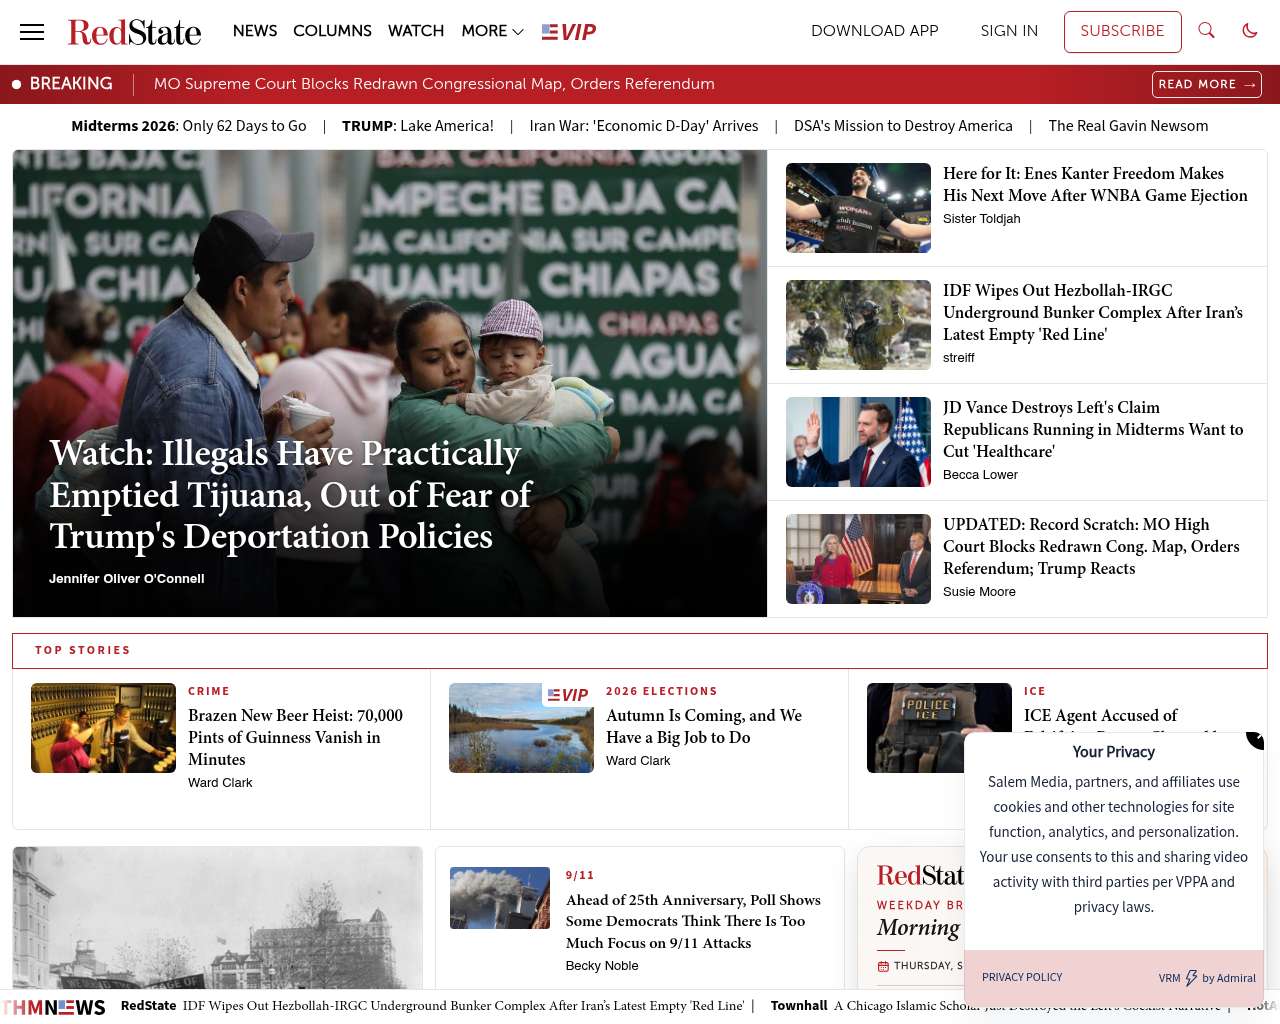Close the Your Privacy popup
Image resolution: width=1280 pixels, height=1024 pixels.
click(1256, 739)
